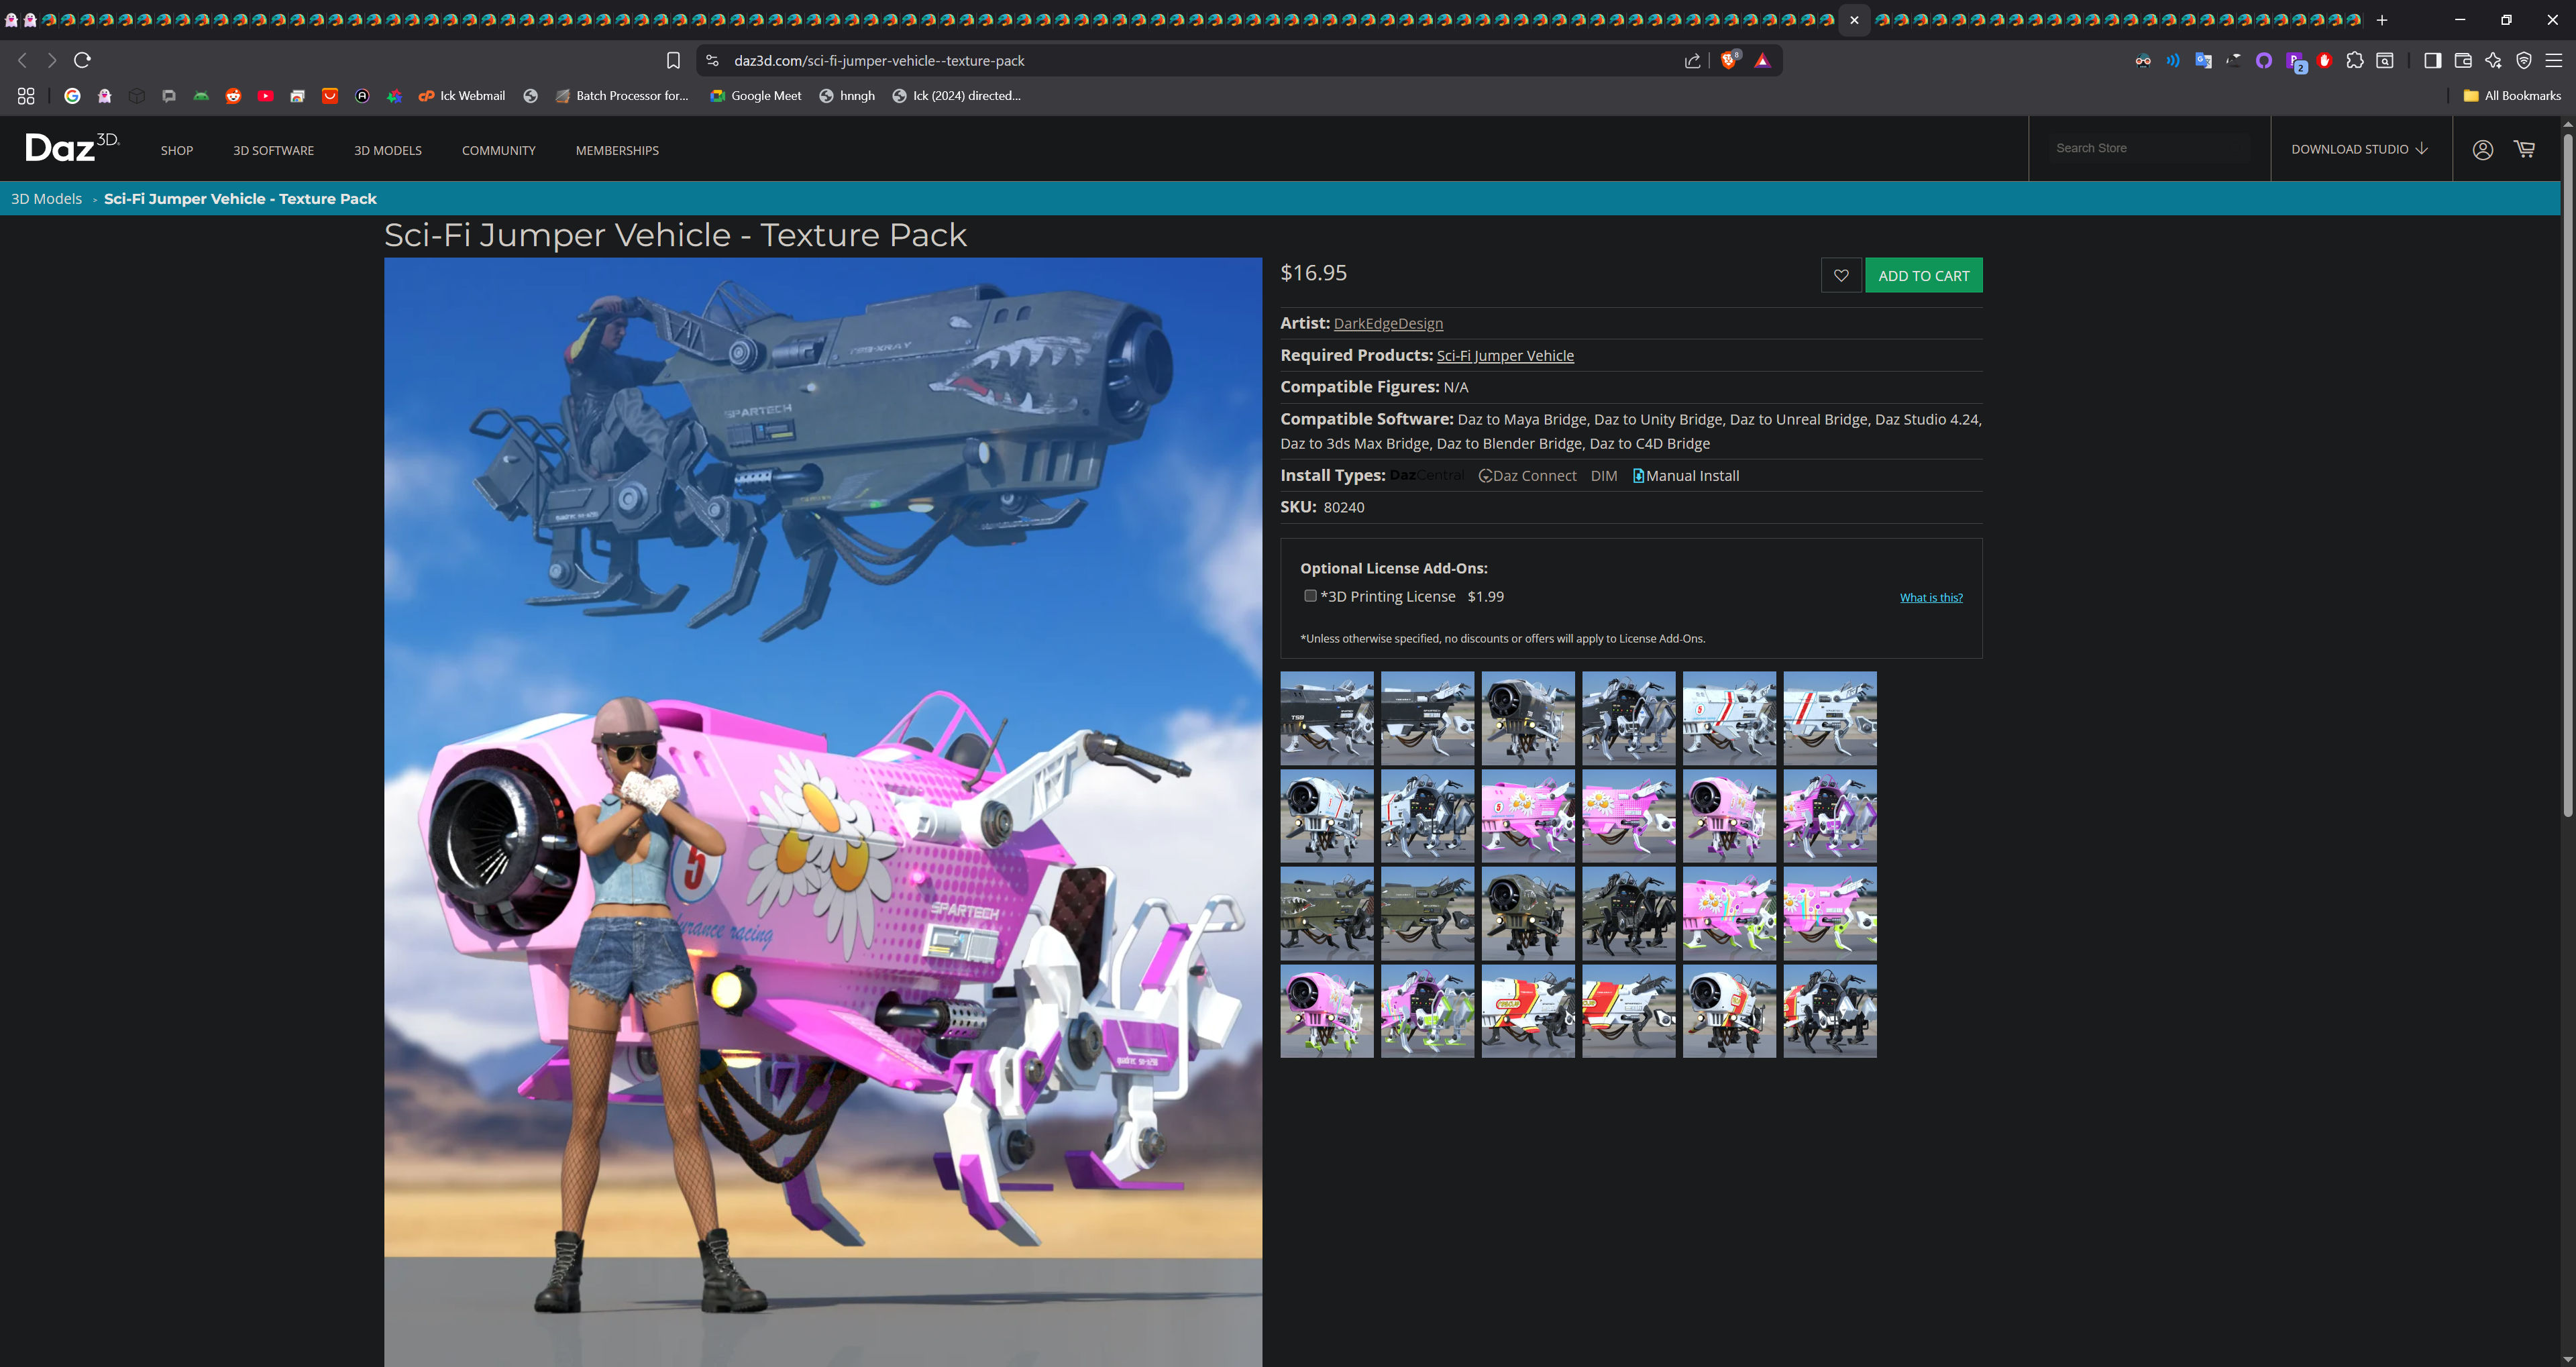Viewport: 2576px width, 1367px height.
Task: Open the Leo AI sparkle icon
Action: [2493, 61]
